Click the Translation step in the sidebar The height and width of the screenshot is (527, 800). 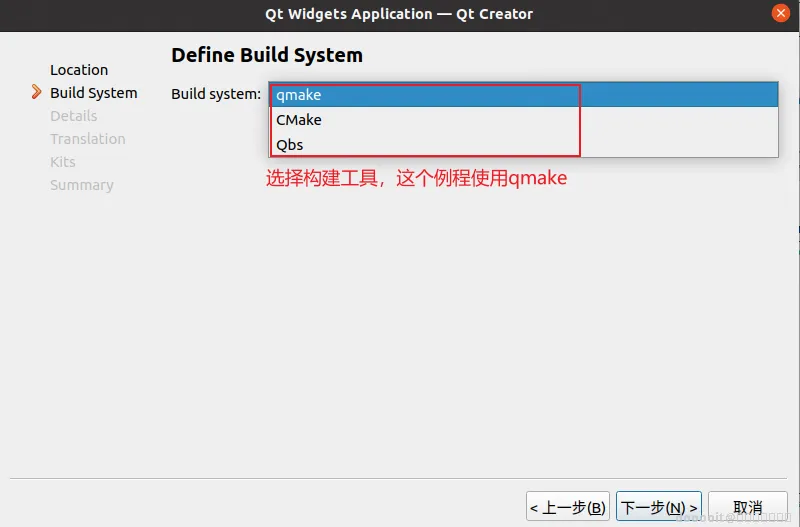pos(88,139)
